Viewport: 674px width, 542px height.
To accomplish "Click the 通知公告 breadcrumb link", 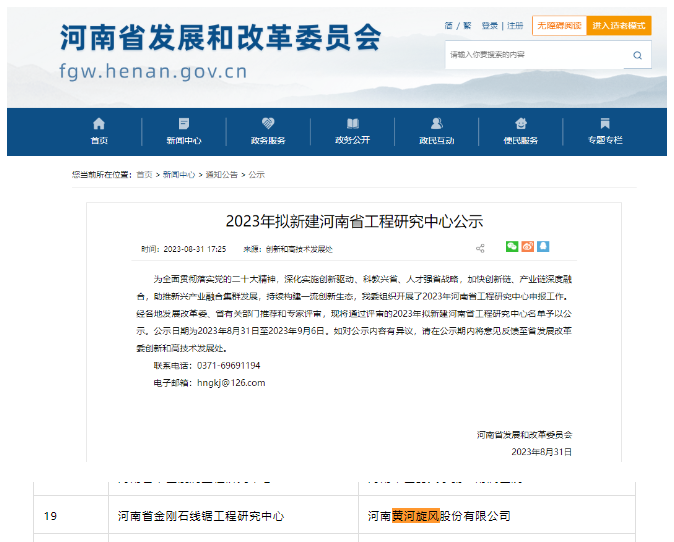I will 222,175.
